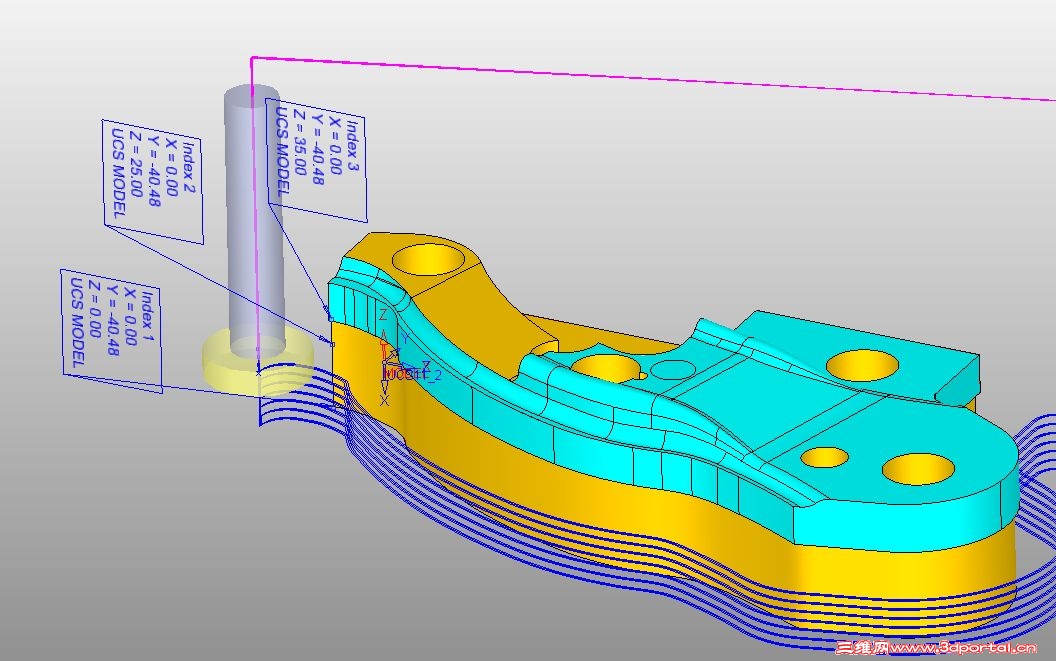
Task: Click the Z = 35.00 value in Index 3
Action: coord(299,144)
